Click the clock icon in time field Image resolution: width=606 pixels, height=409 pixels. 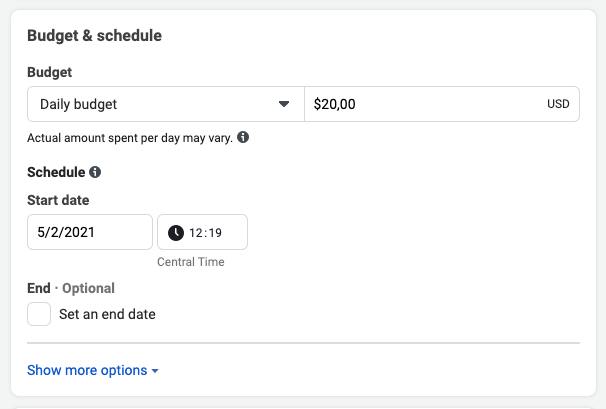pyautogui.click(x=176, y=232)
